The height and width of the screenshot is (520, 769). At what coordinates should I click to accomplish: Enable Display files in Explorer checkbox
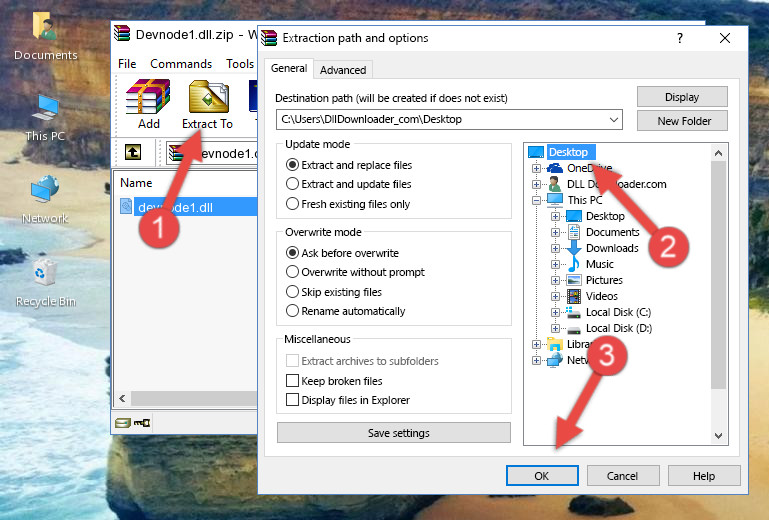coord(292,400)
